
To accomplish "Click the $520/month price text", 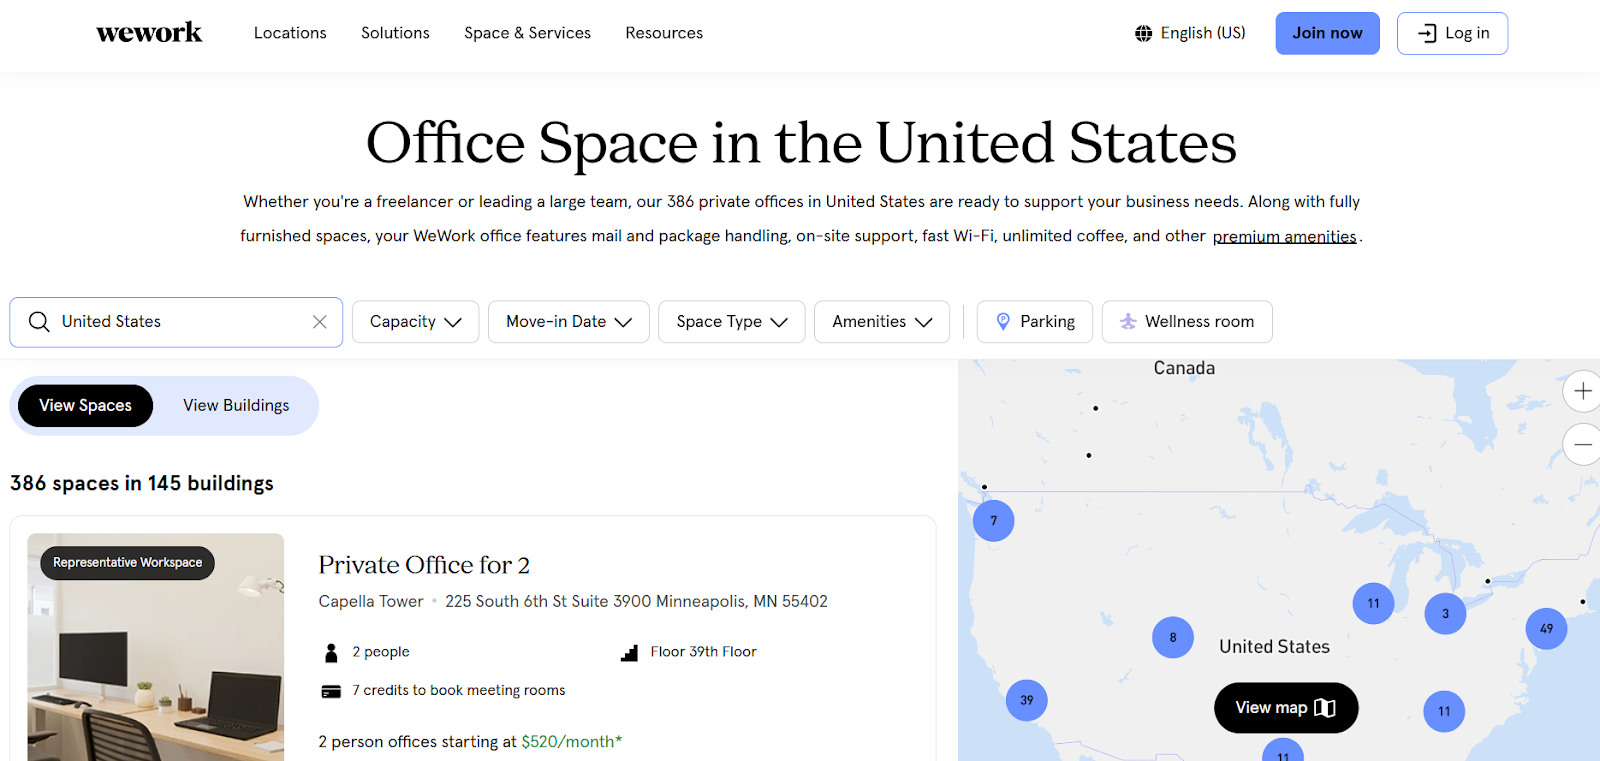I will (x=571, y=742).
